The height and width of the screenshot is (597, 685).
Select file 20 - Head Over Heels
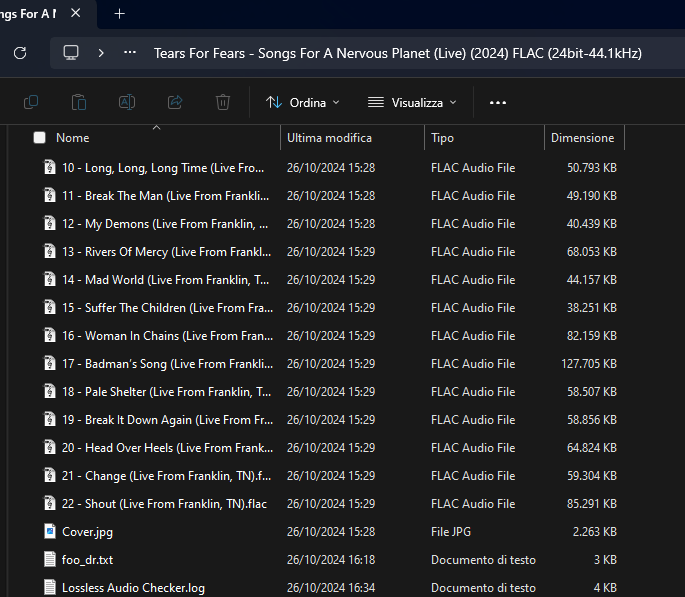pyautogui.click(x=167, y=448)
